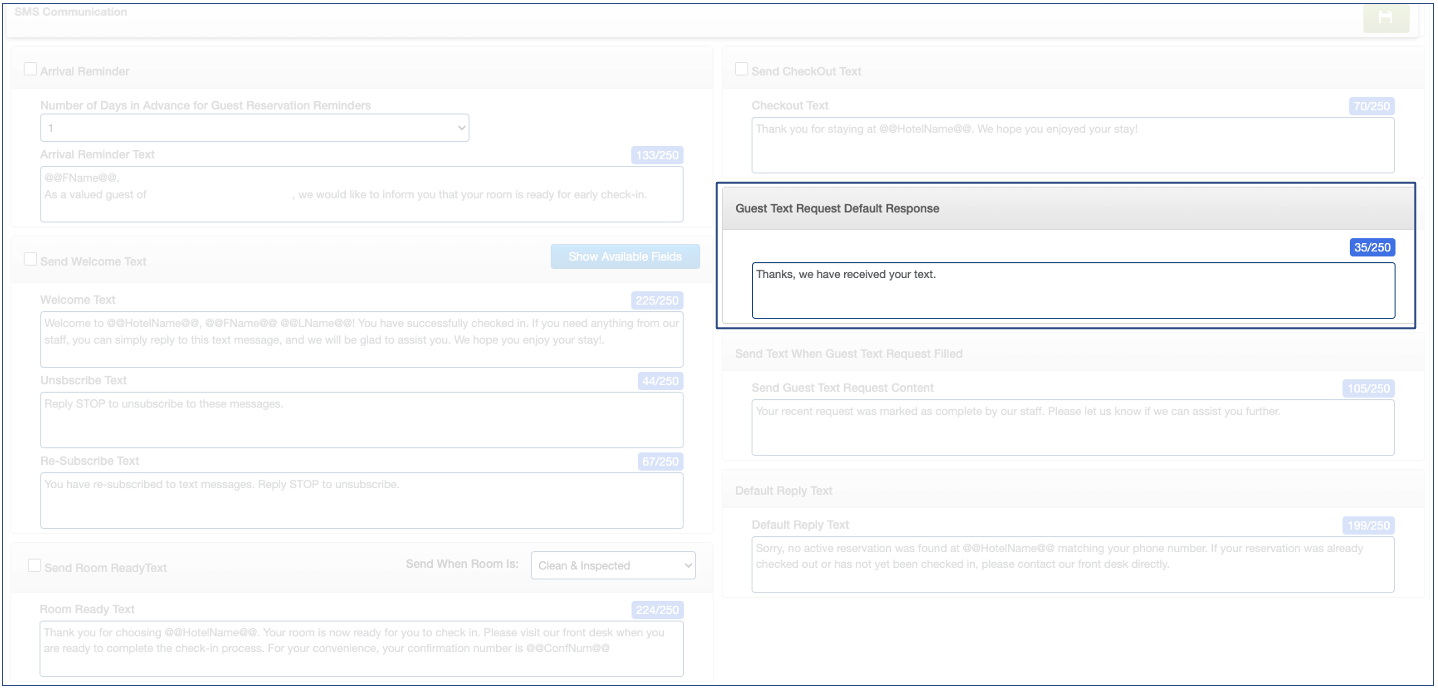
Task: Click the Send Guest Text Request Content field
Action: coord(1072,427)
